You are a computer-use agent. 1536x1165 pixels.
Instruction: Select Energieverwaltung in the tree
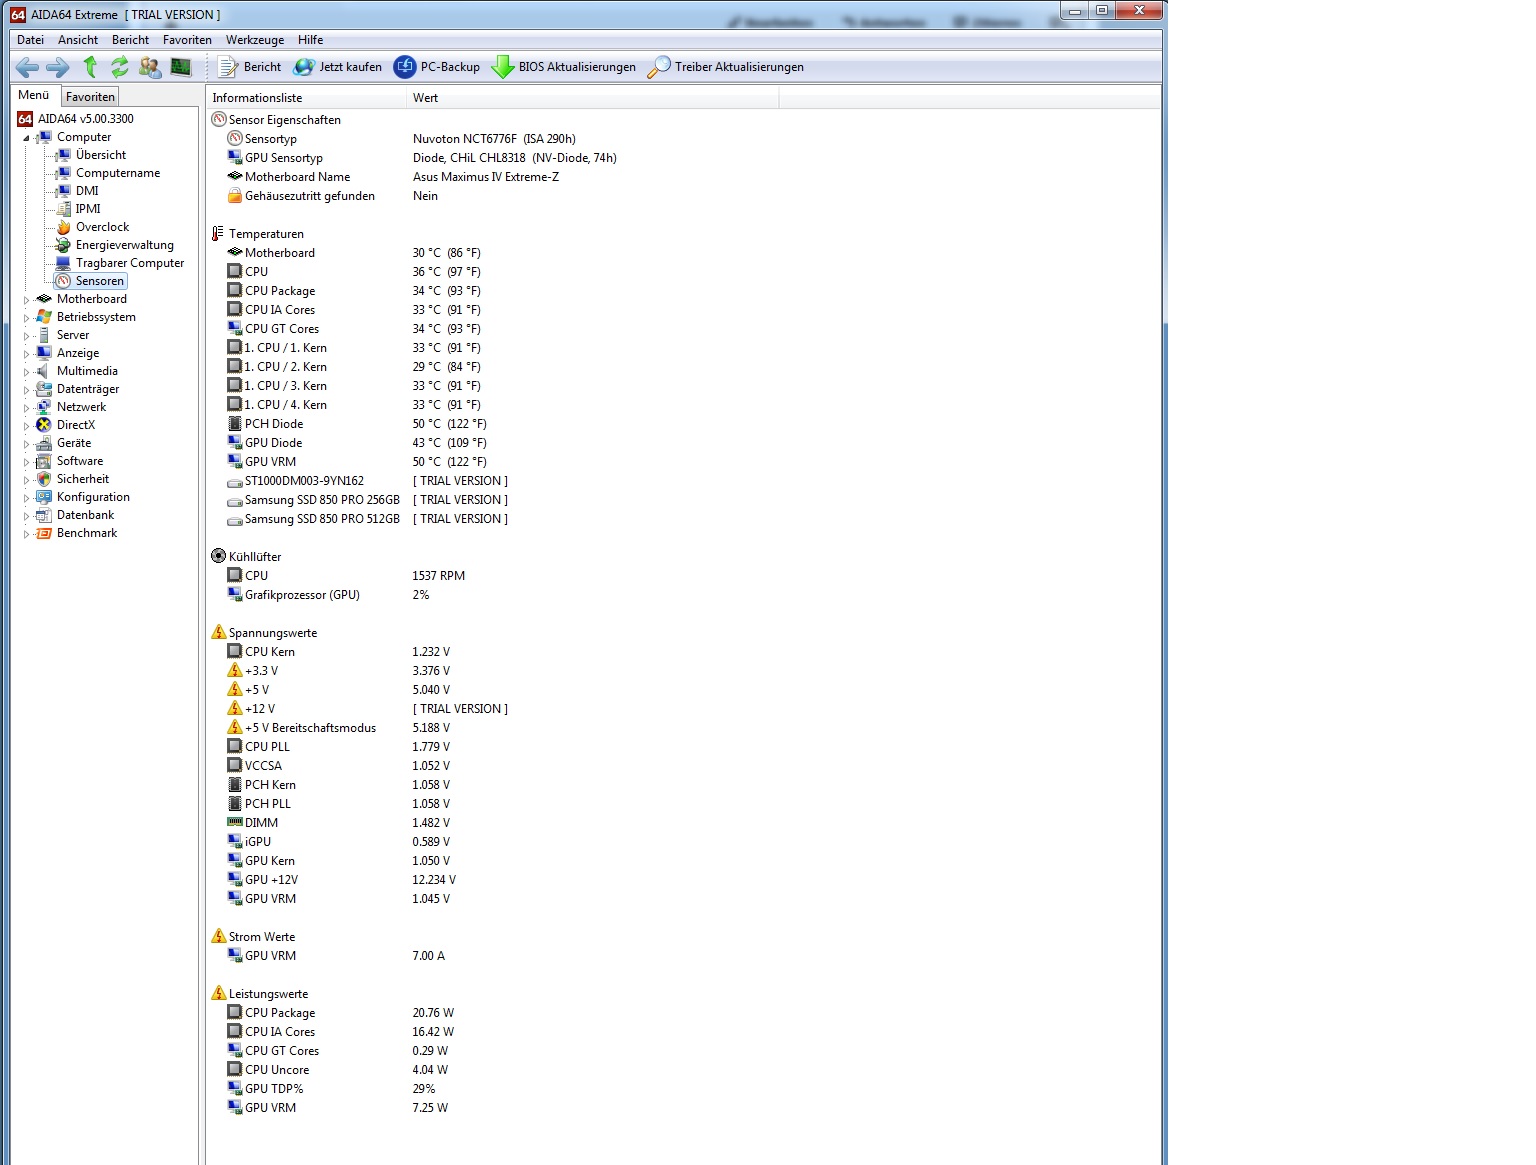pyautogui.click(x=125, y=245)
